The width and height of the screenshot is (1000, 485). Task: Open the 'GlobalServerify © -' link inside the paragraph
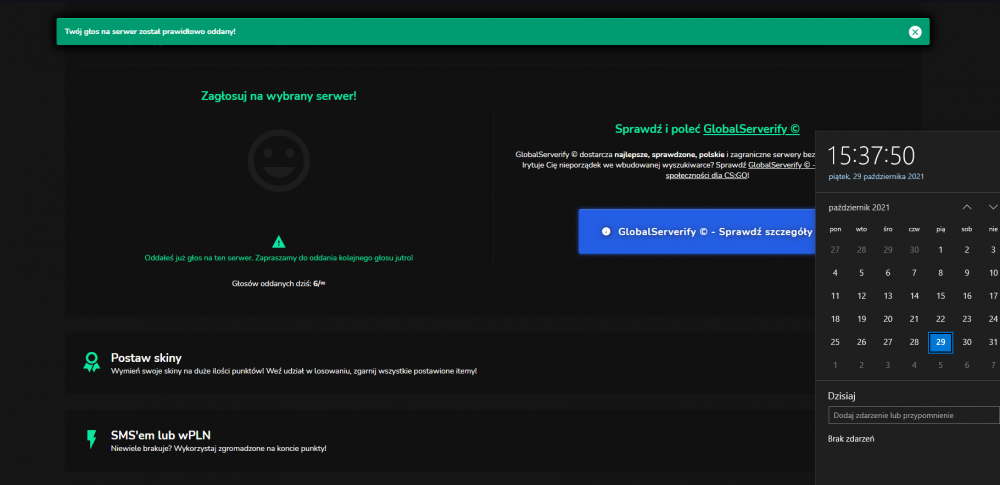[782, 165]
